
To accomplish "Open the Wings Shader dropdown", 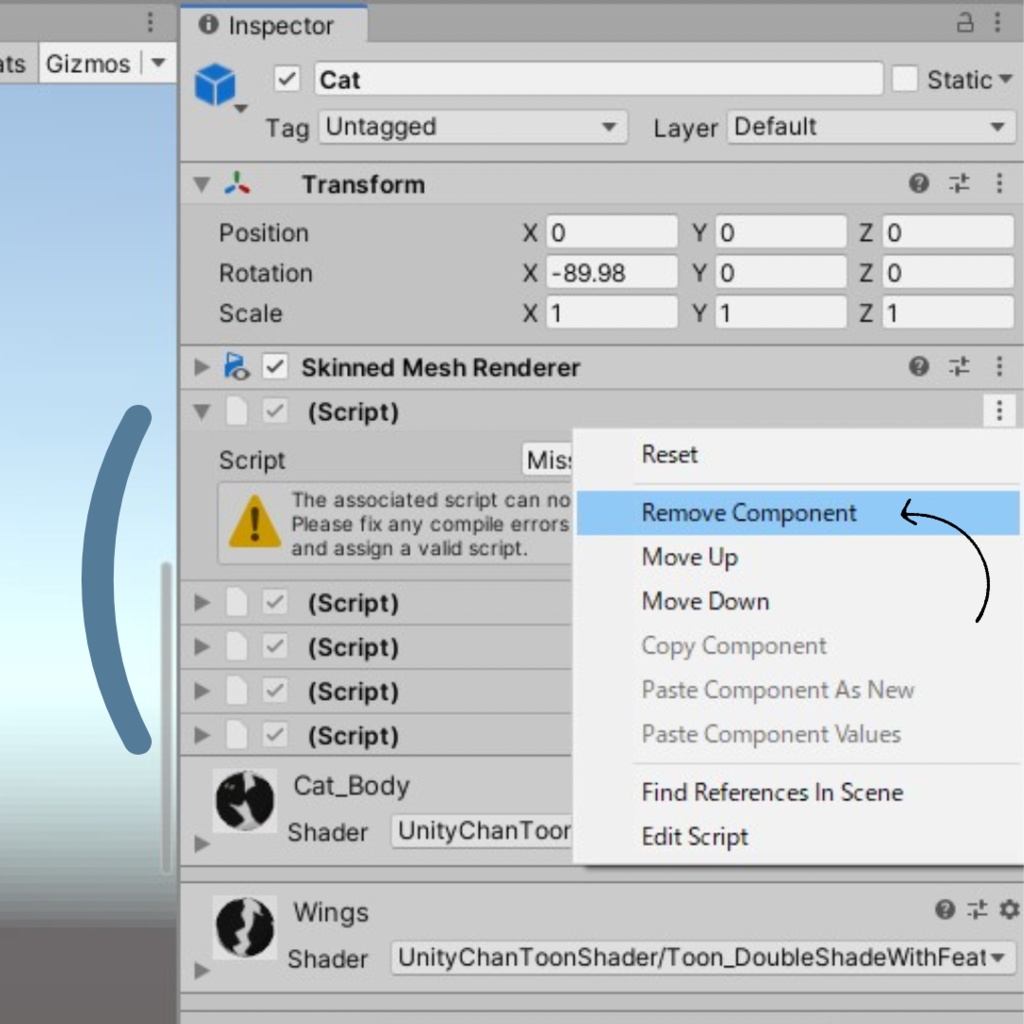I will [703, 958].
